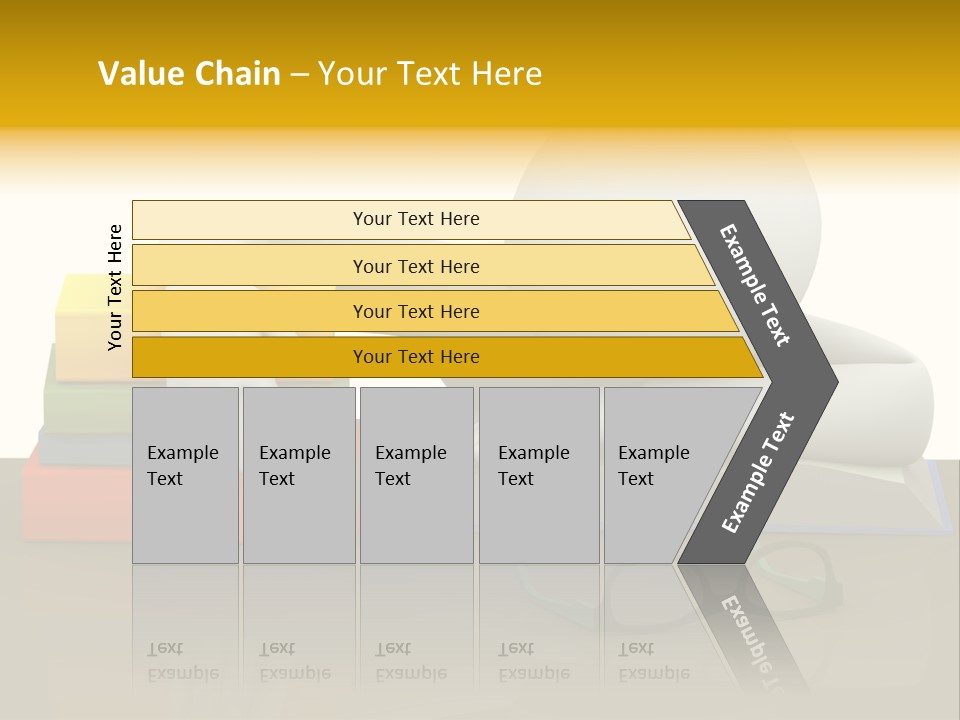Click lower 'Example Text' on the dark chevron
This screenshot has height=720, width=960.
758,473
